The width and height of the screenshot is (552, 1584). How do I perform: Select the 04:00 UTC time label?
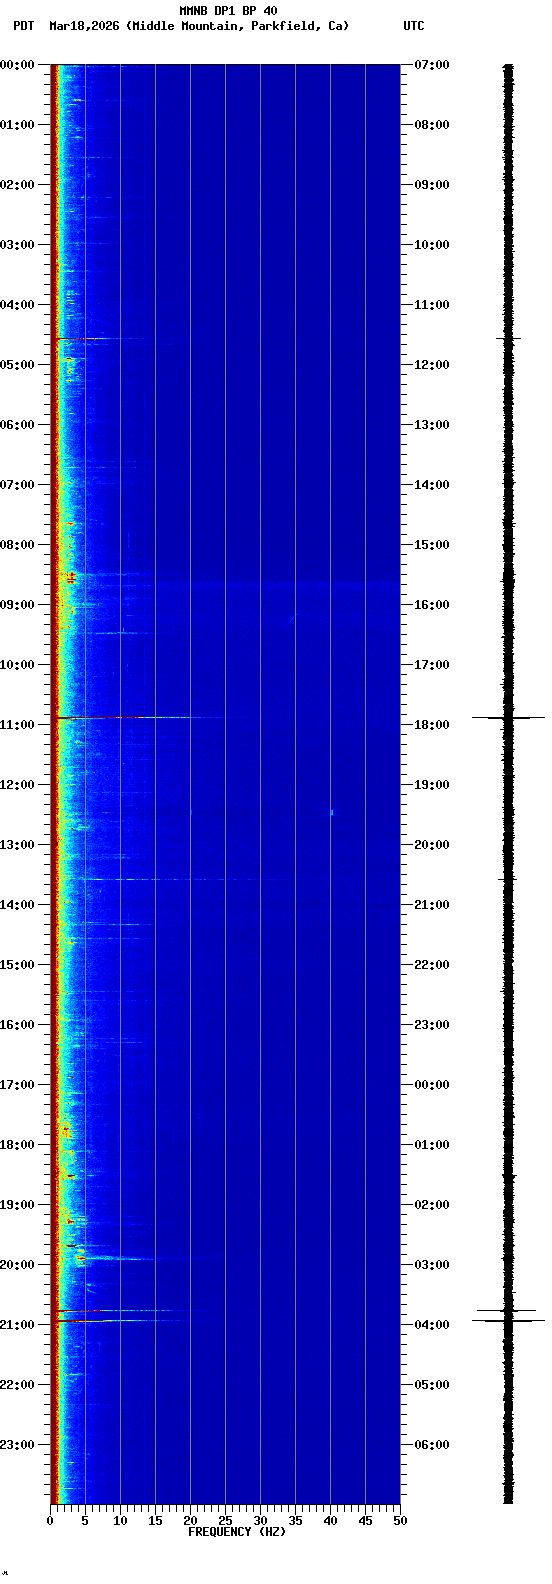tap(432, 1325)
